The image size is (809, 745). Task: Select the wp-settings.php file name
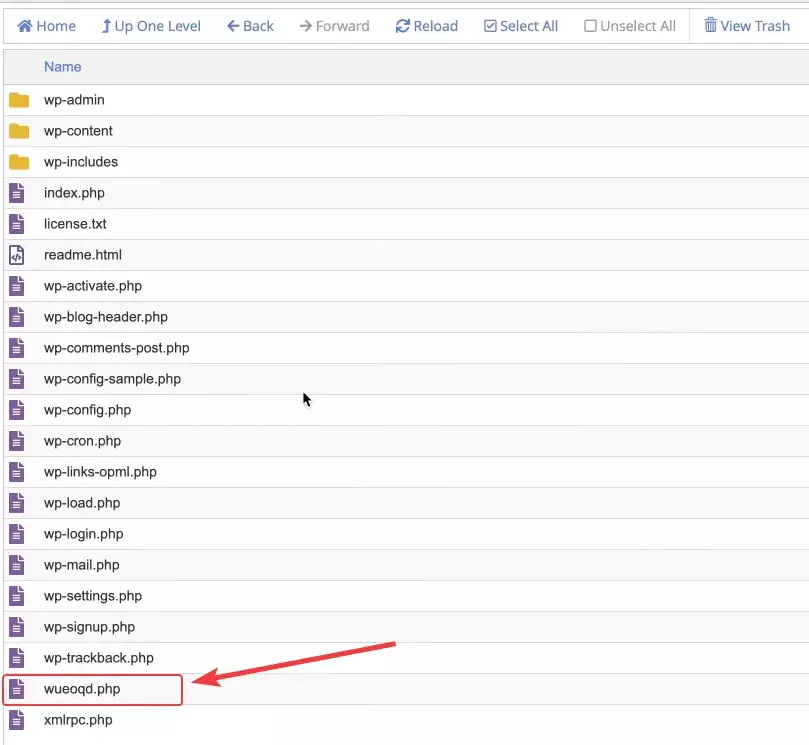tap(93, 596)
